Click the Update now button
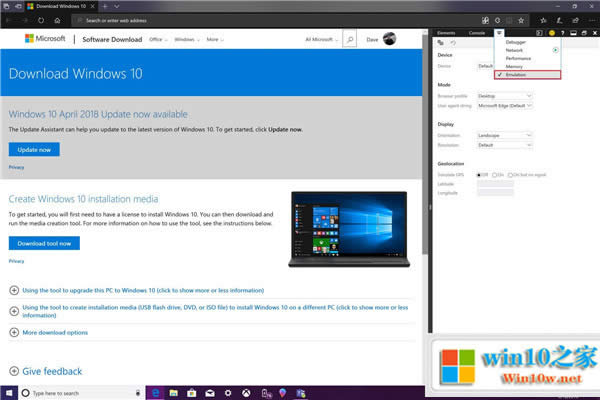Screen dimensions: 600x400 [x=34, y=149]
